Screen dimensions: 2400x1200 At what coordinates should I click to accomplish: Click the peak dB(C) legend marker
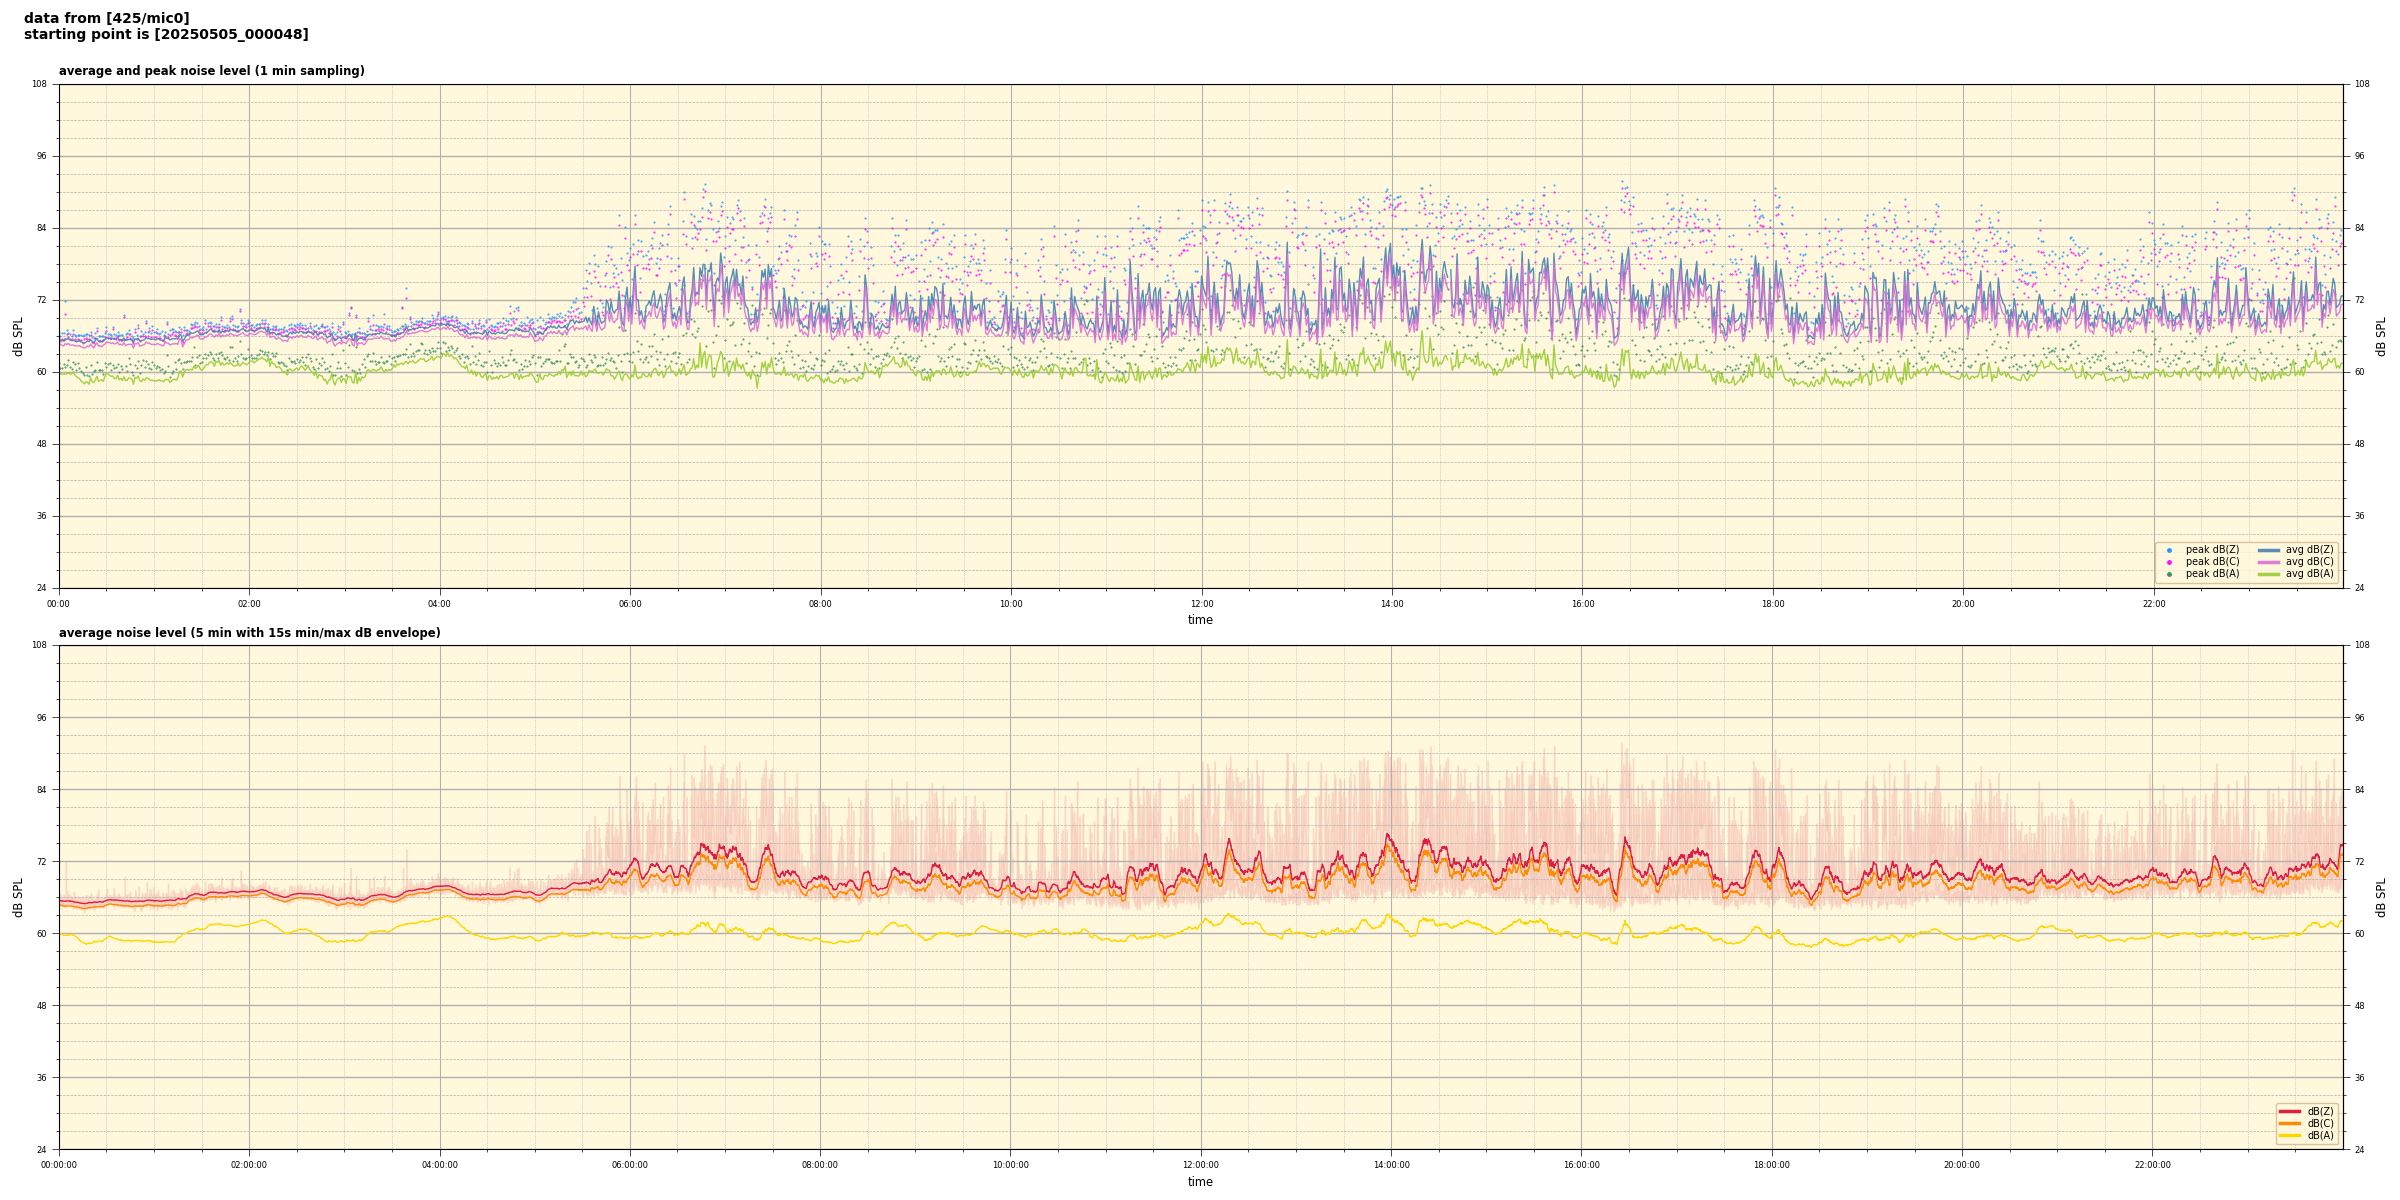pos(2169,562)
